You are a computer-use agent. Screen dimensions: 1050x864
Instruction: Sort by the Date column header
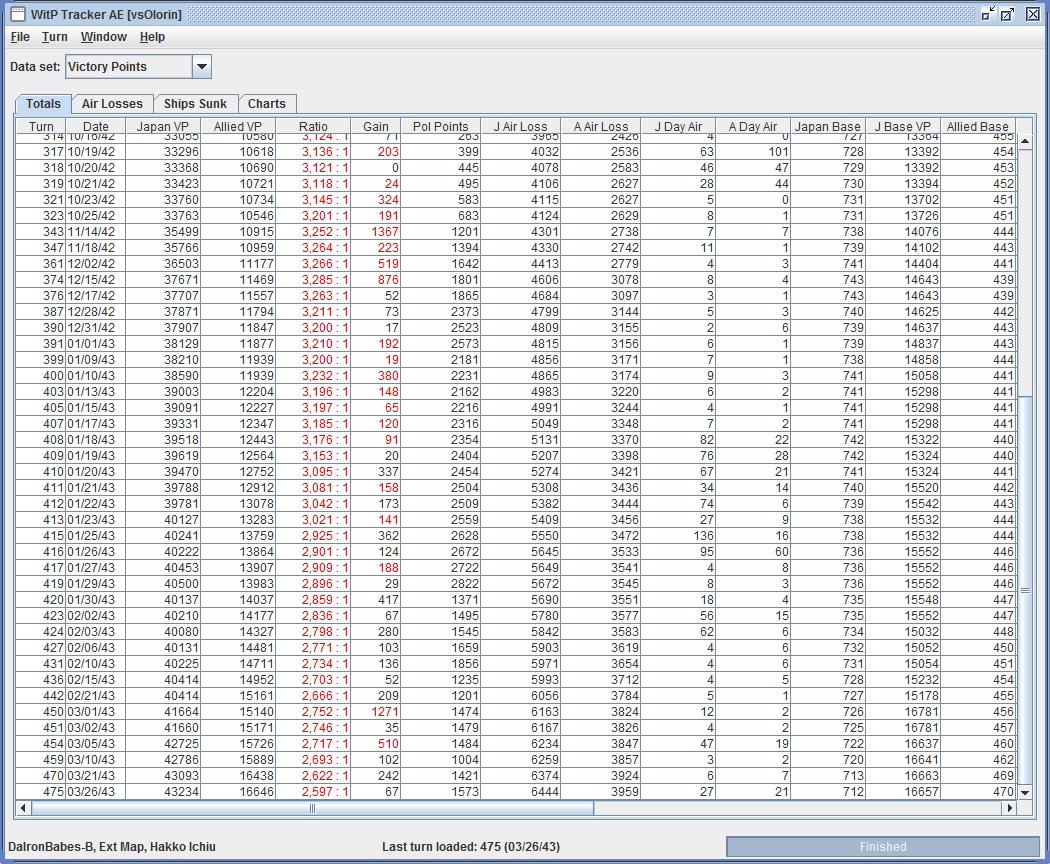pyautogui.click(x=96, y=126)
